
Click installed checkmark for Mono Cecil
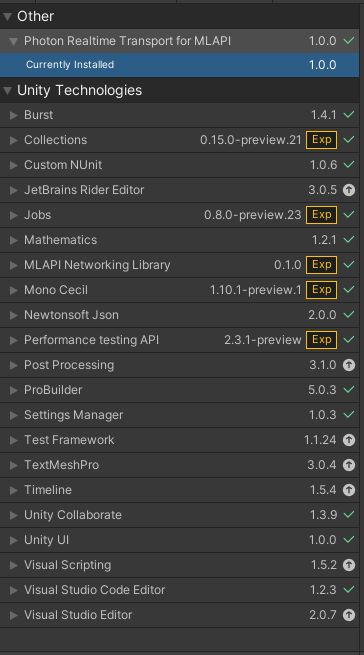pyautogui.click(x=349, y=289)
